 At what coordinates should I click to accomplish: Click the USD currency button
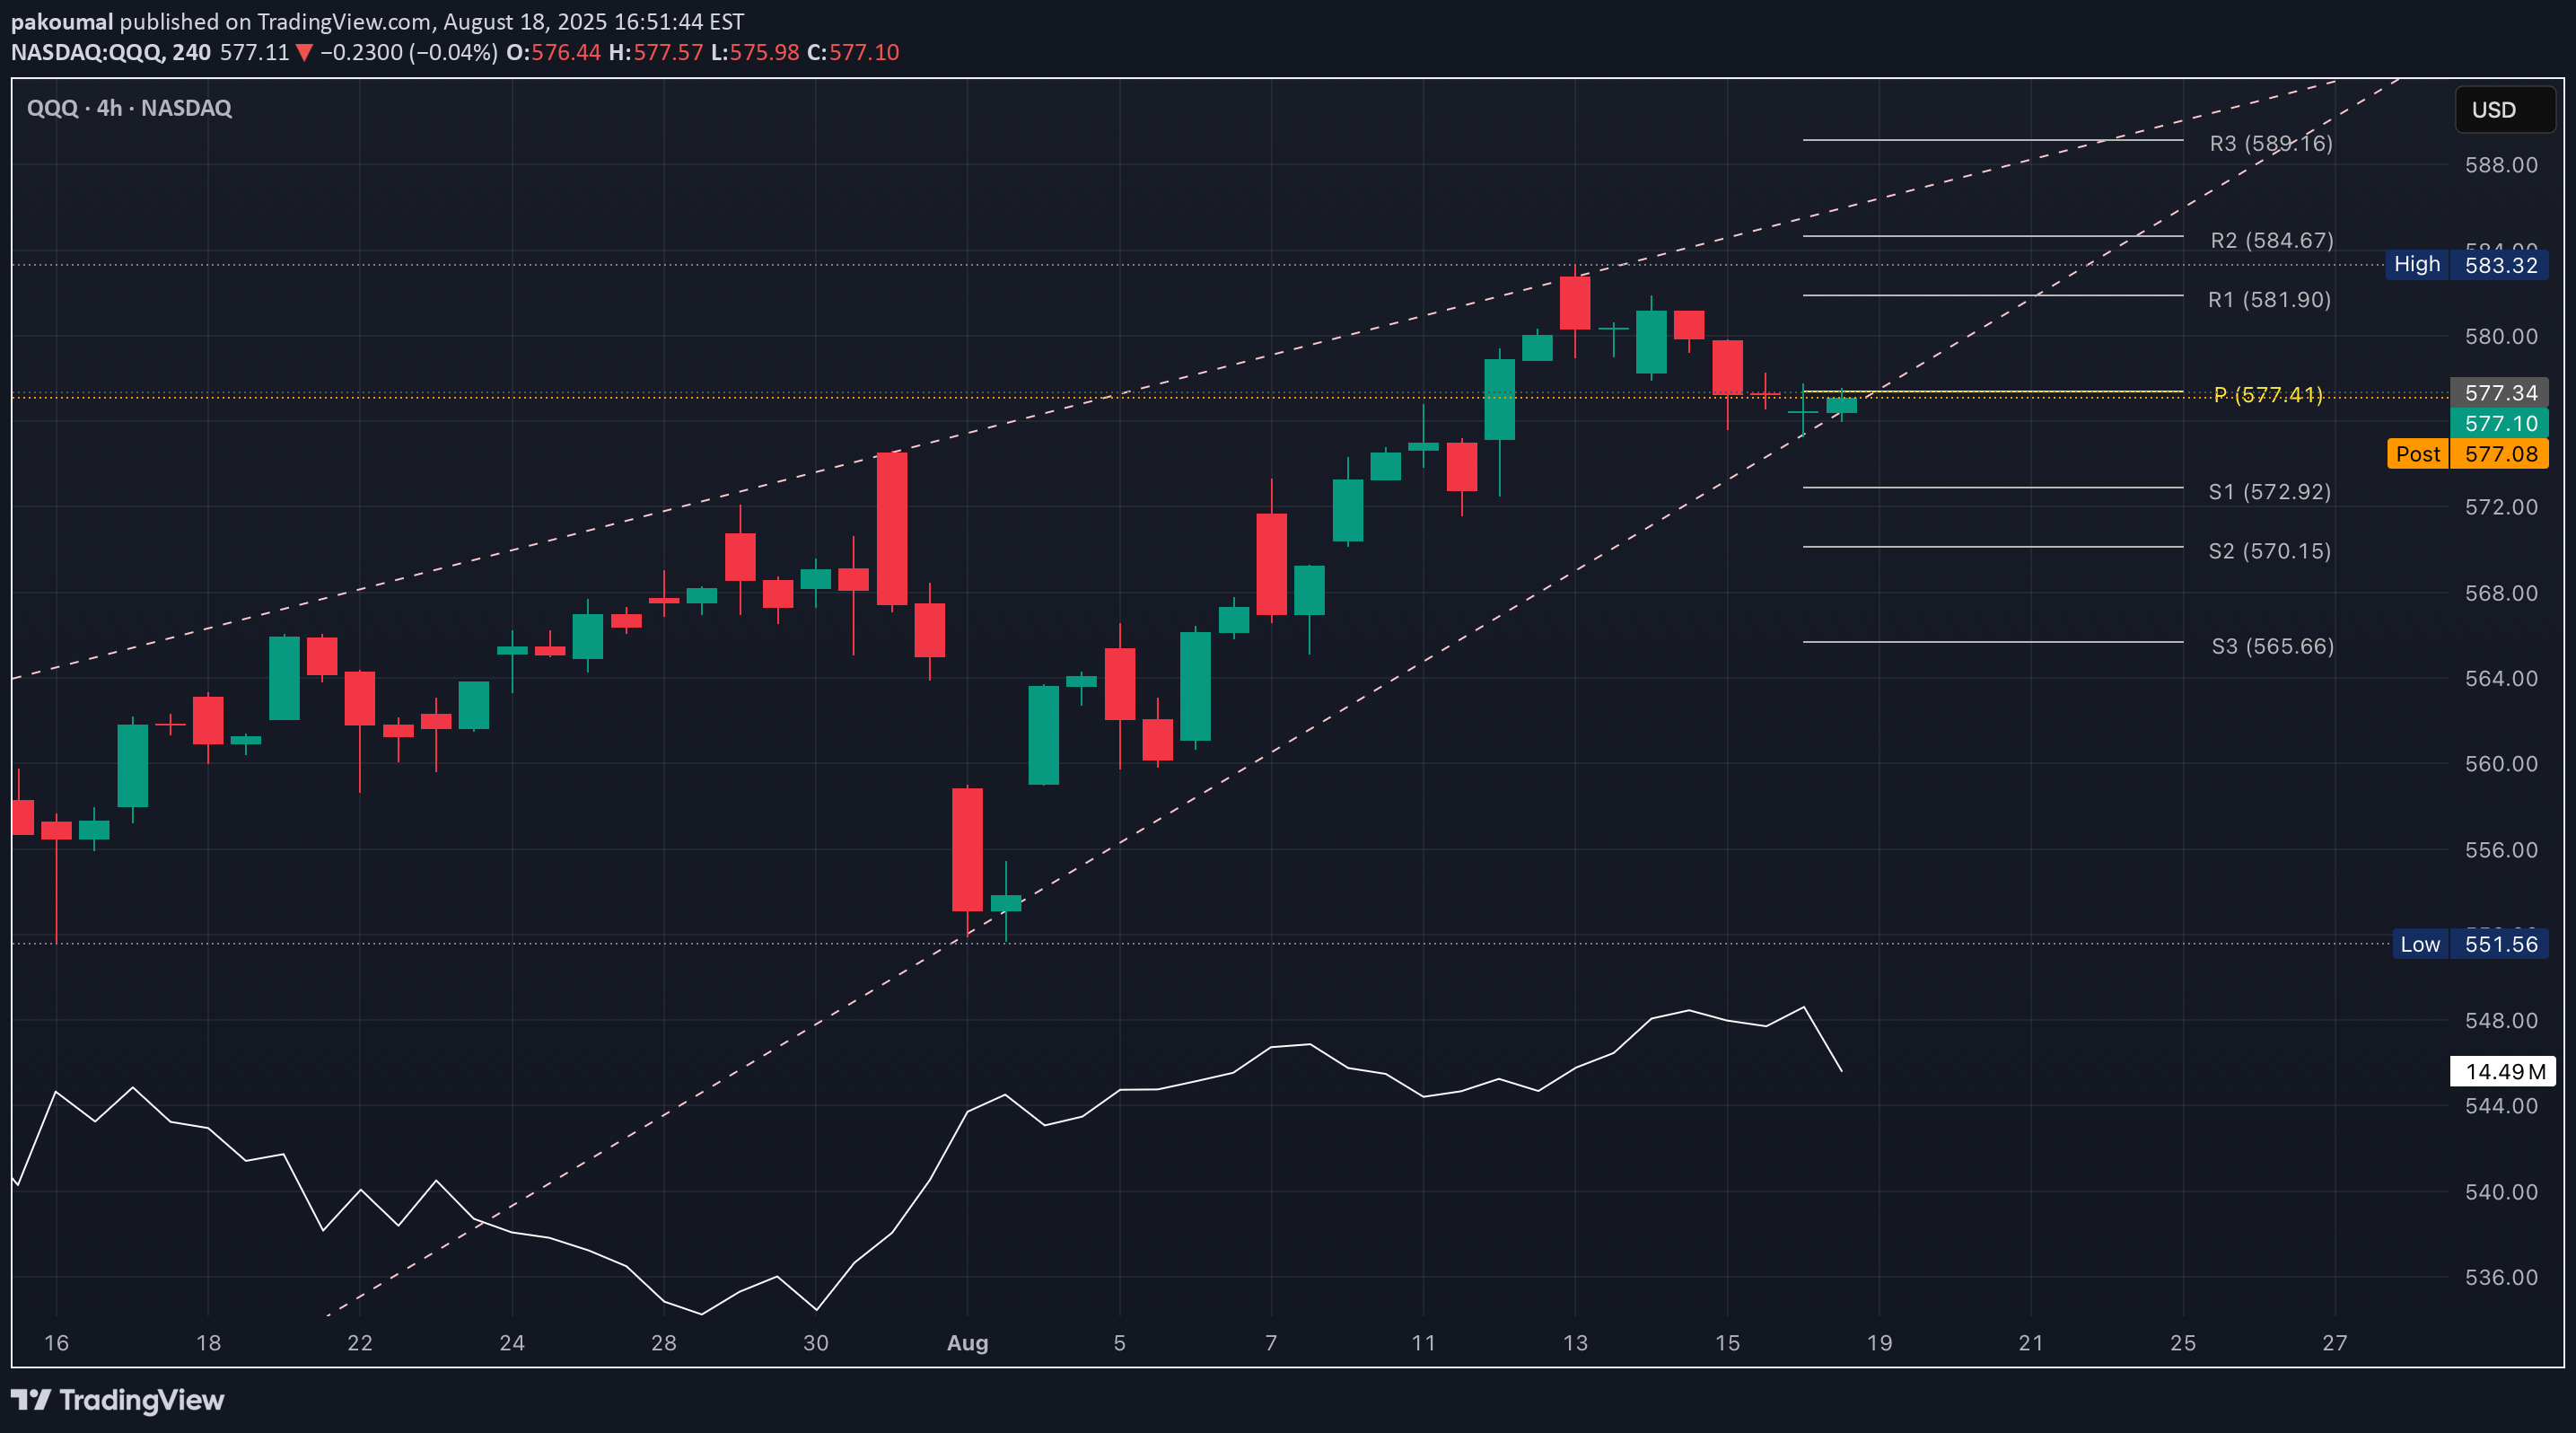(x=2504, y=109)
